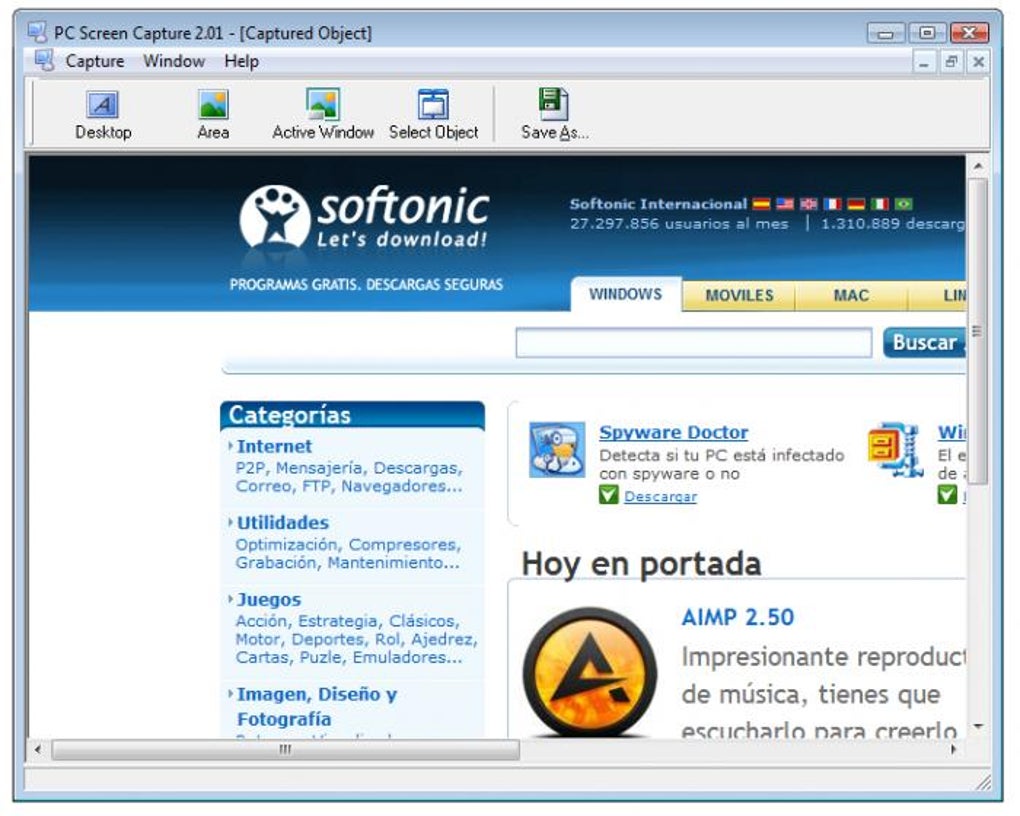Open the document icon beside the Capture menu
The height and width of the screenshot is (816, 1020).
[44, 61]
